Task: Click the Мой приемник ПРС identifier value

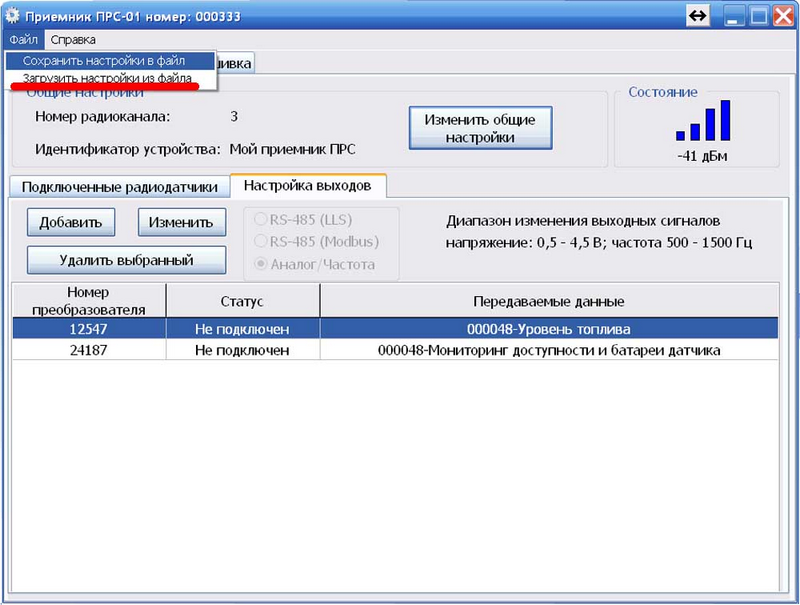Action: click(292, 149)
